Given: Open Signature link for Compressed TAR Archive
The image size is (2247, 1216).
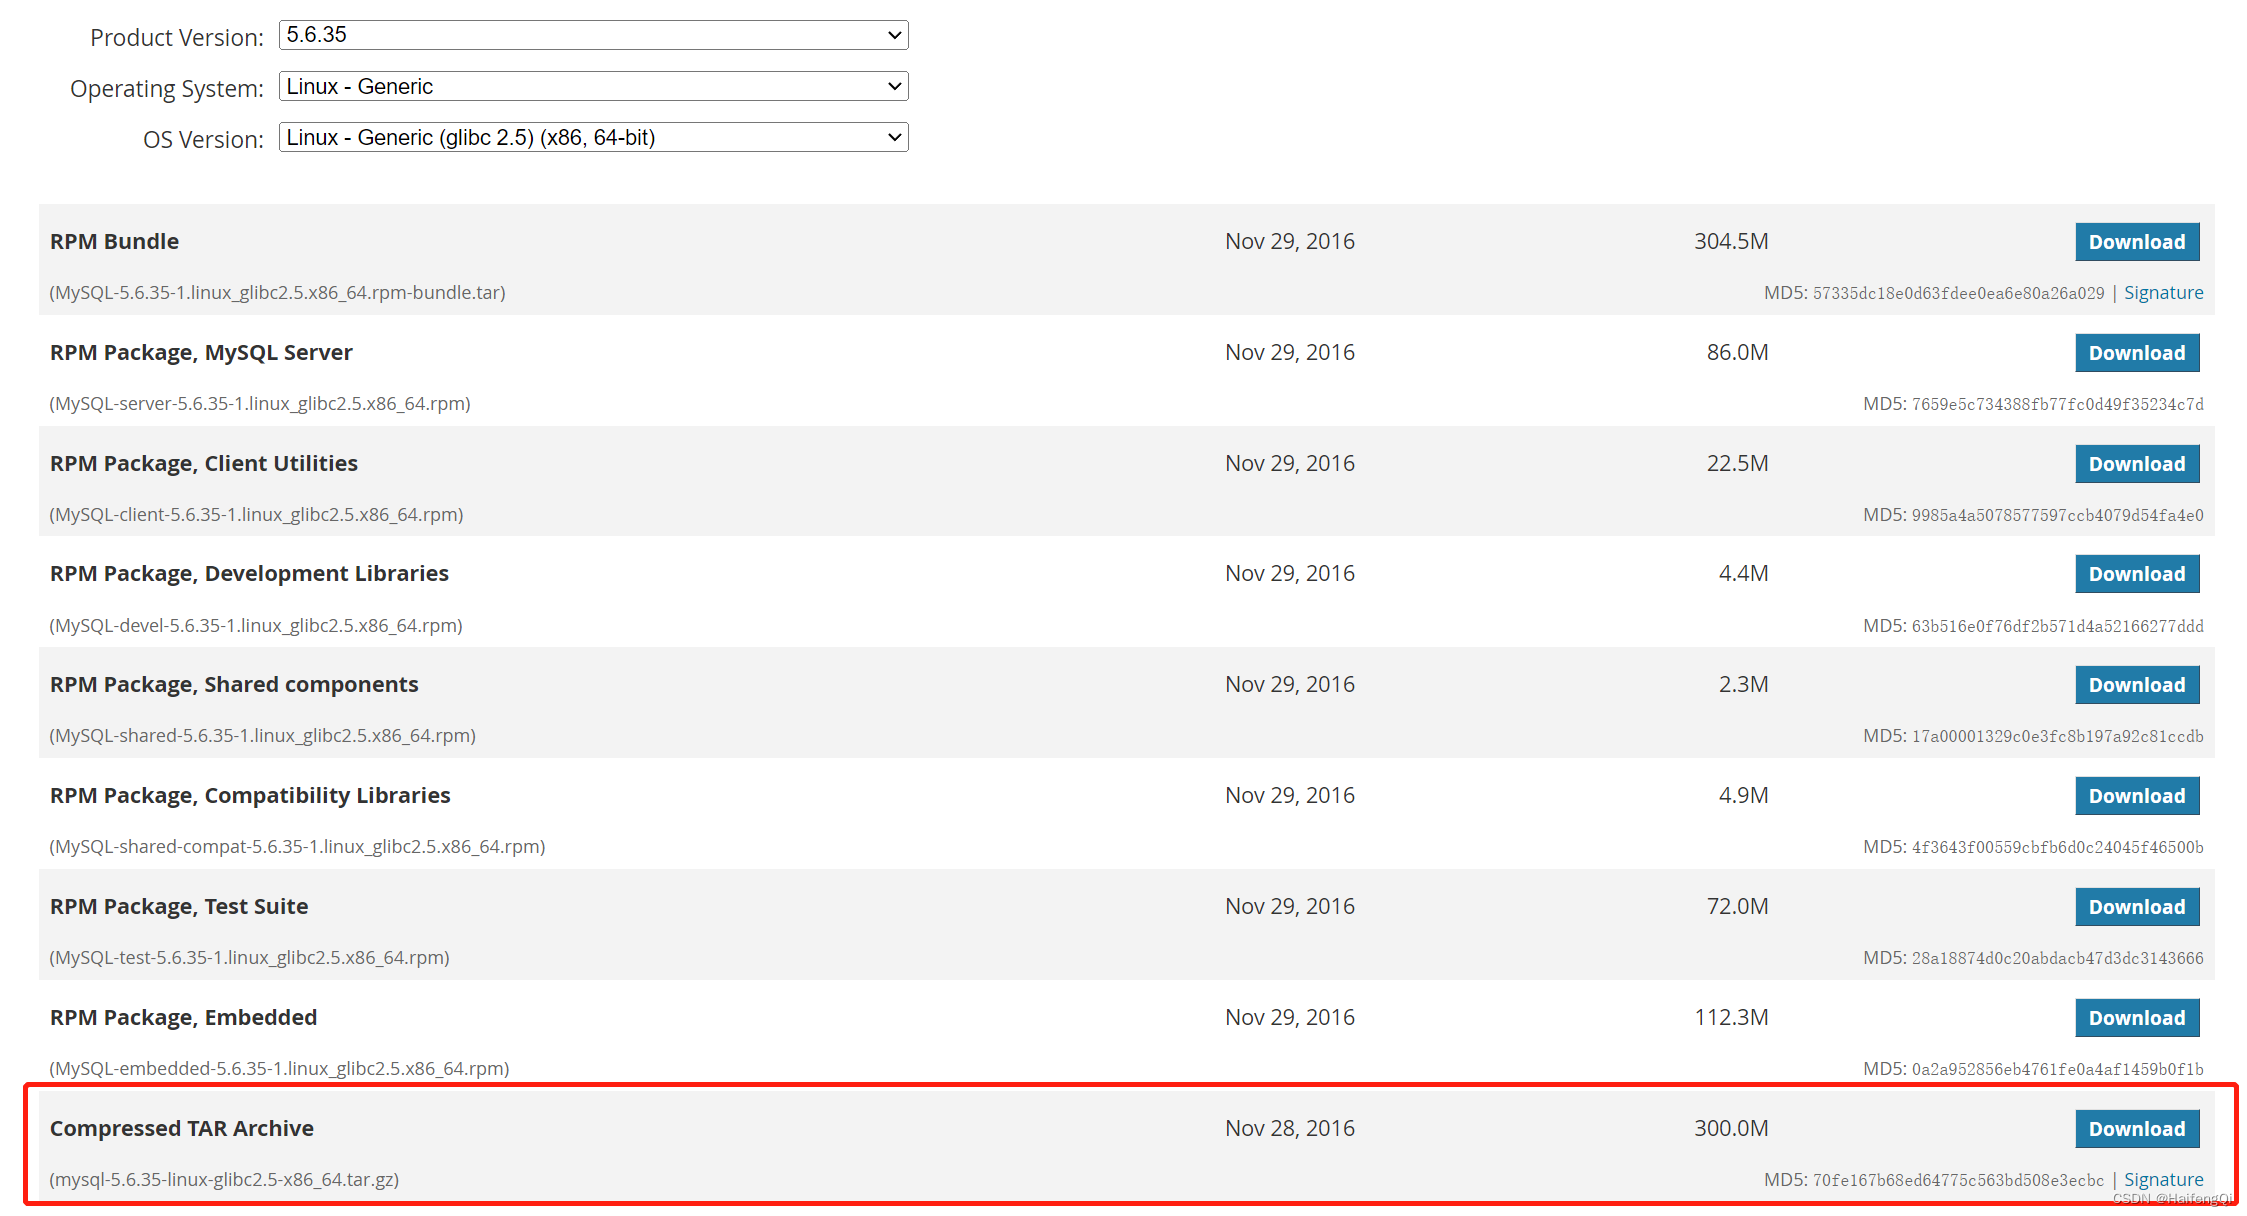Looking at the screenshot, I should click(2163, 1180).
